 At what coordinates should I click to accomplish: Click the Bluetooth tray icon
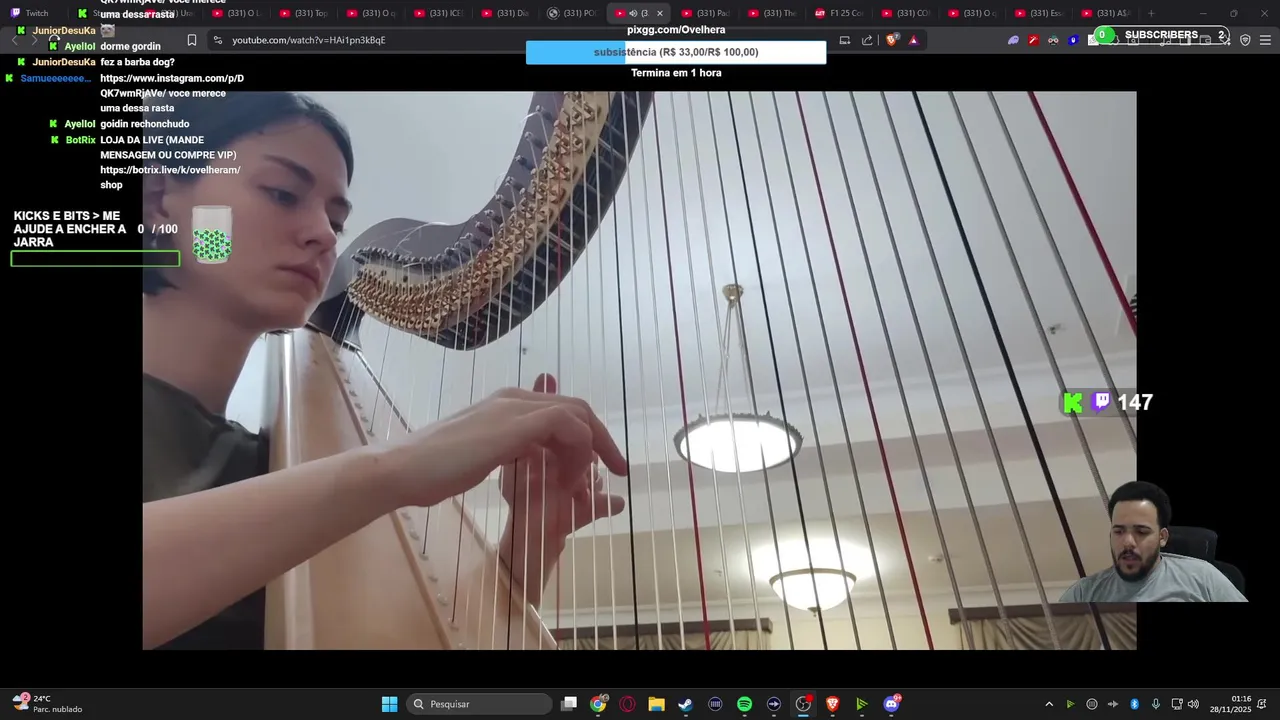point(1135,704)
